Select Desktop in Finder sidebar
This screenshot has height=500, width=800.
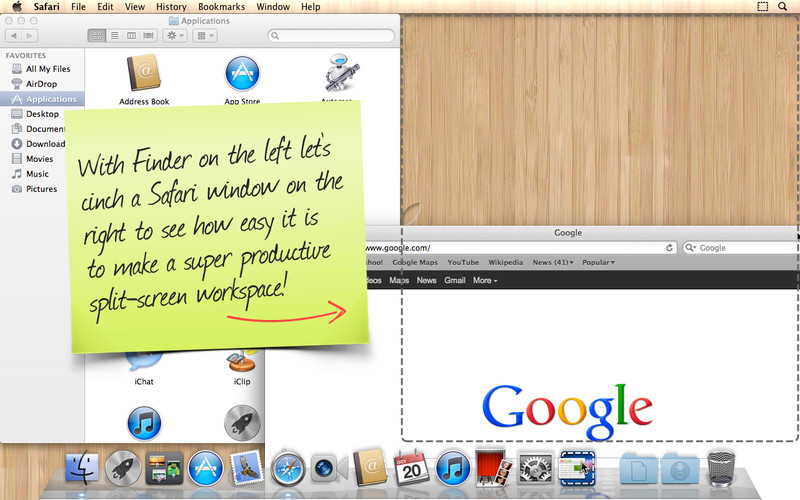42,114
